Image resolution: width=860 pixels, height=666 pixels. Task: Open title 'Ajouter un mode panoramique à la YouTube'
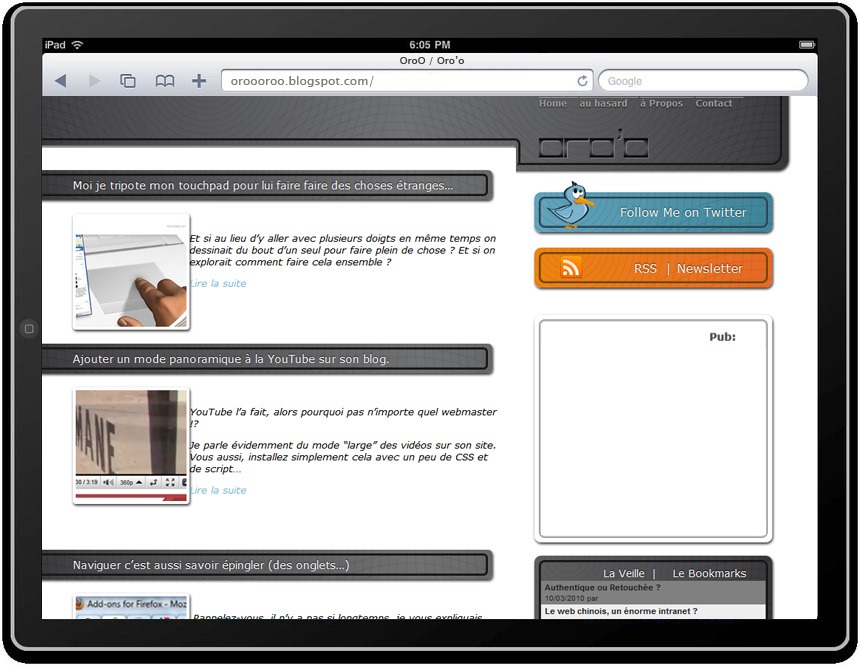pos(231,359)
